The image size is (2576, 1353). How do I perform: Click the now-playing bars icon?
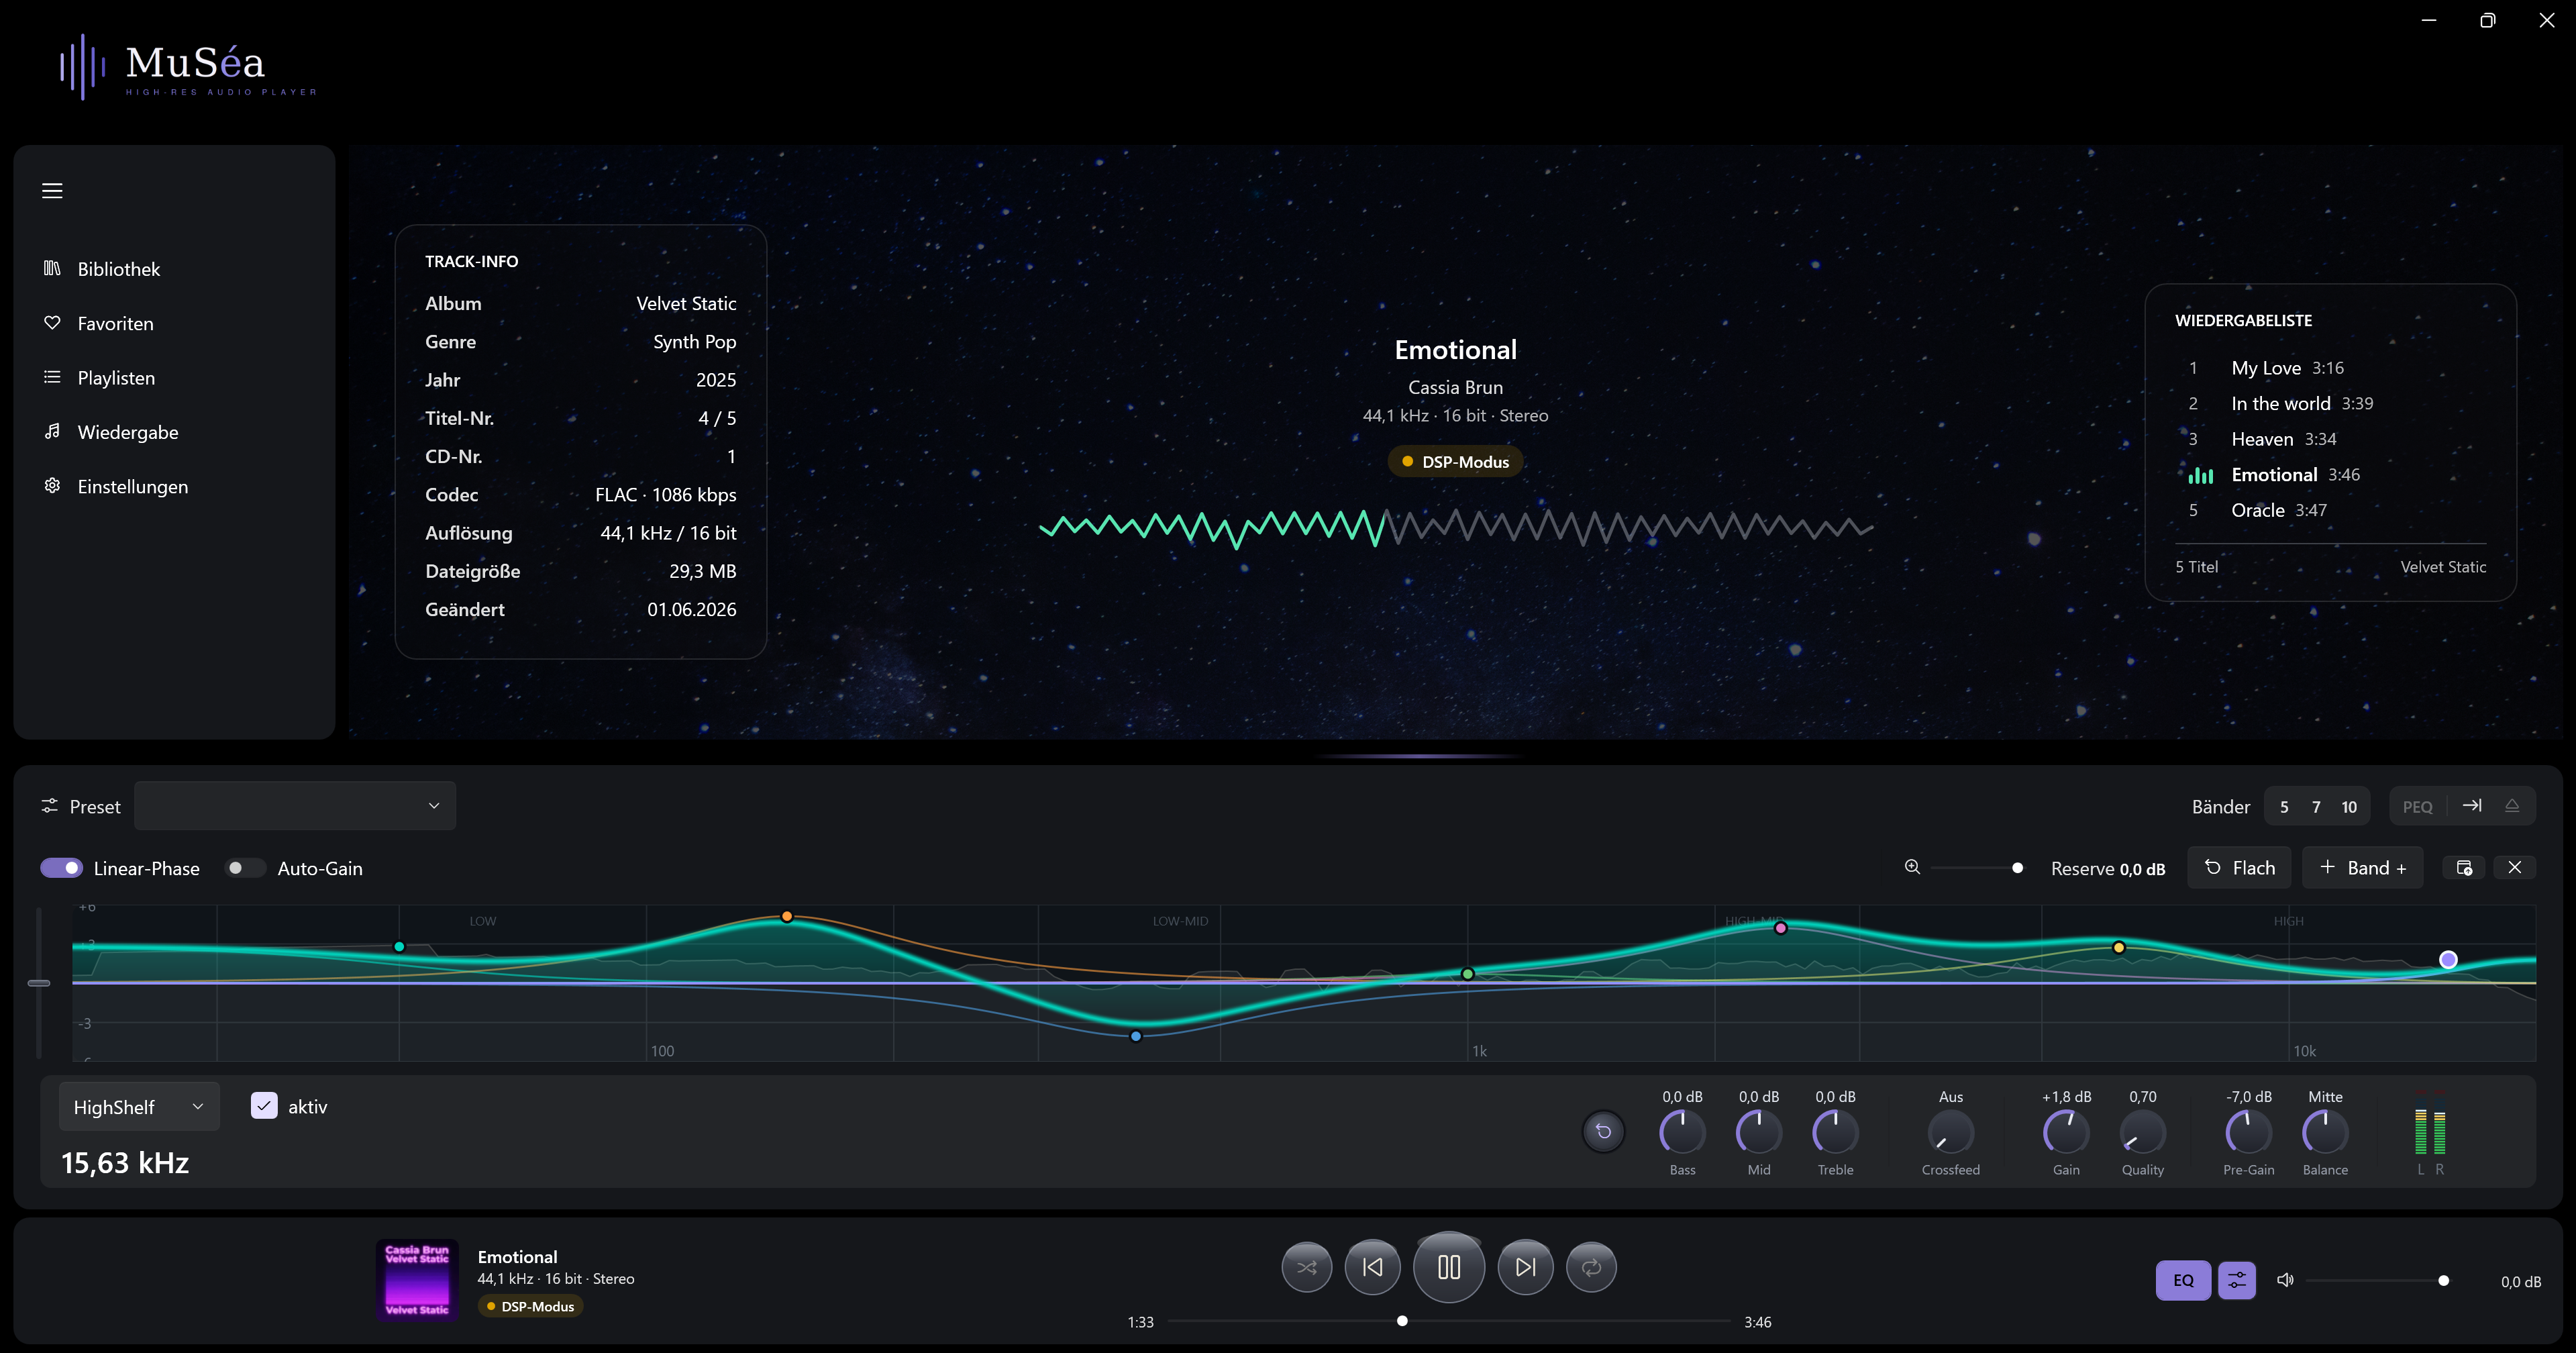coord(2201,475)
